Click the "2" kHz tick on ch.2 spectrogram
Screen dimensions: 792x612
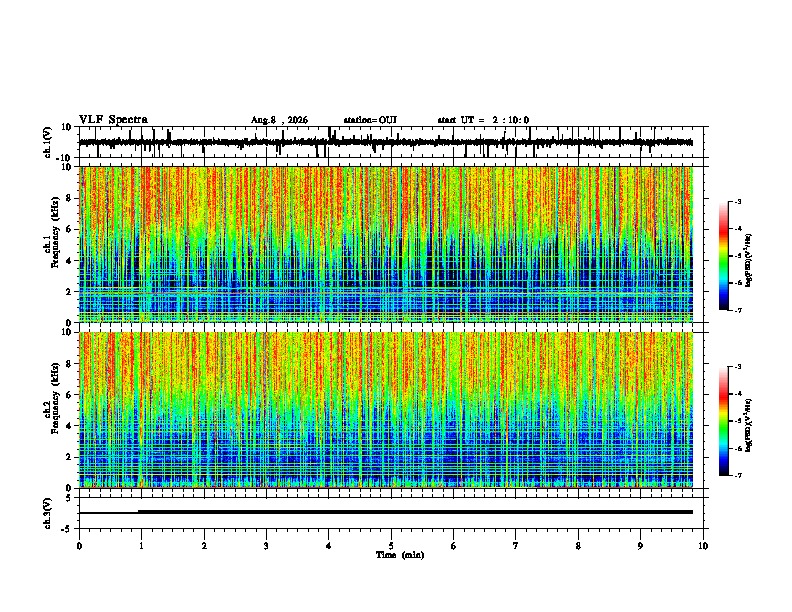tap(69, 457)
